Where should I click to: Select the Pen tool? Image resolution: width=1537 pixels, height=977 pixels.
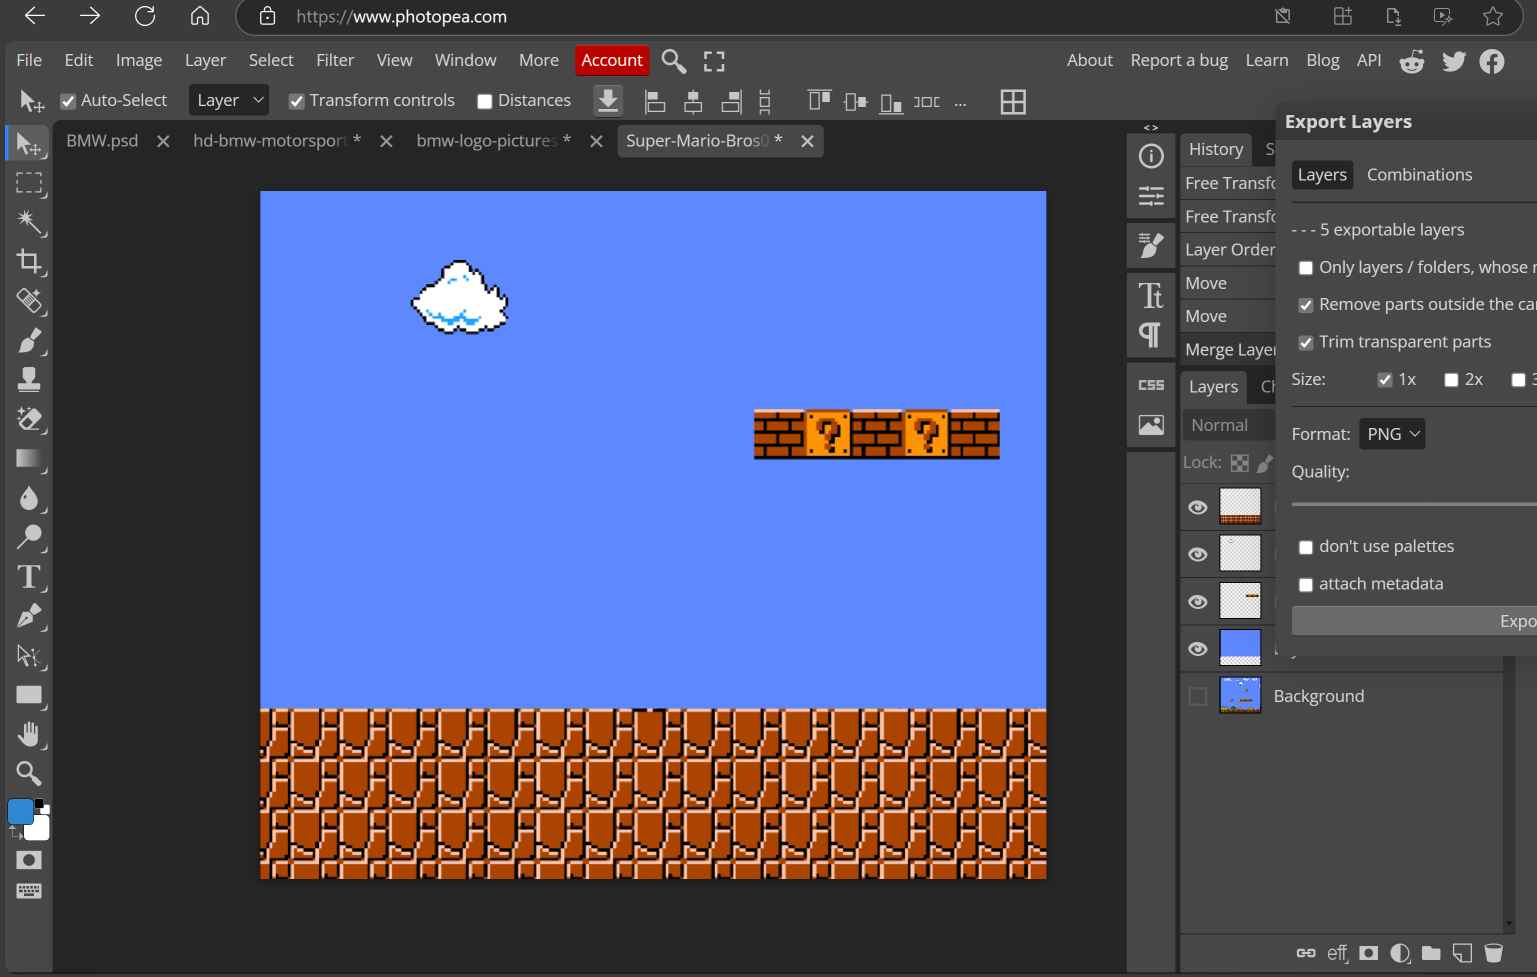pos(29,616)
